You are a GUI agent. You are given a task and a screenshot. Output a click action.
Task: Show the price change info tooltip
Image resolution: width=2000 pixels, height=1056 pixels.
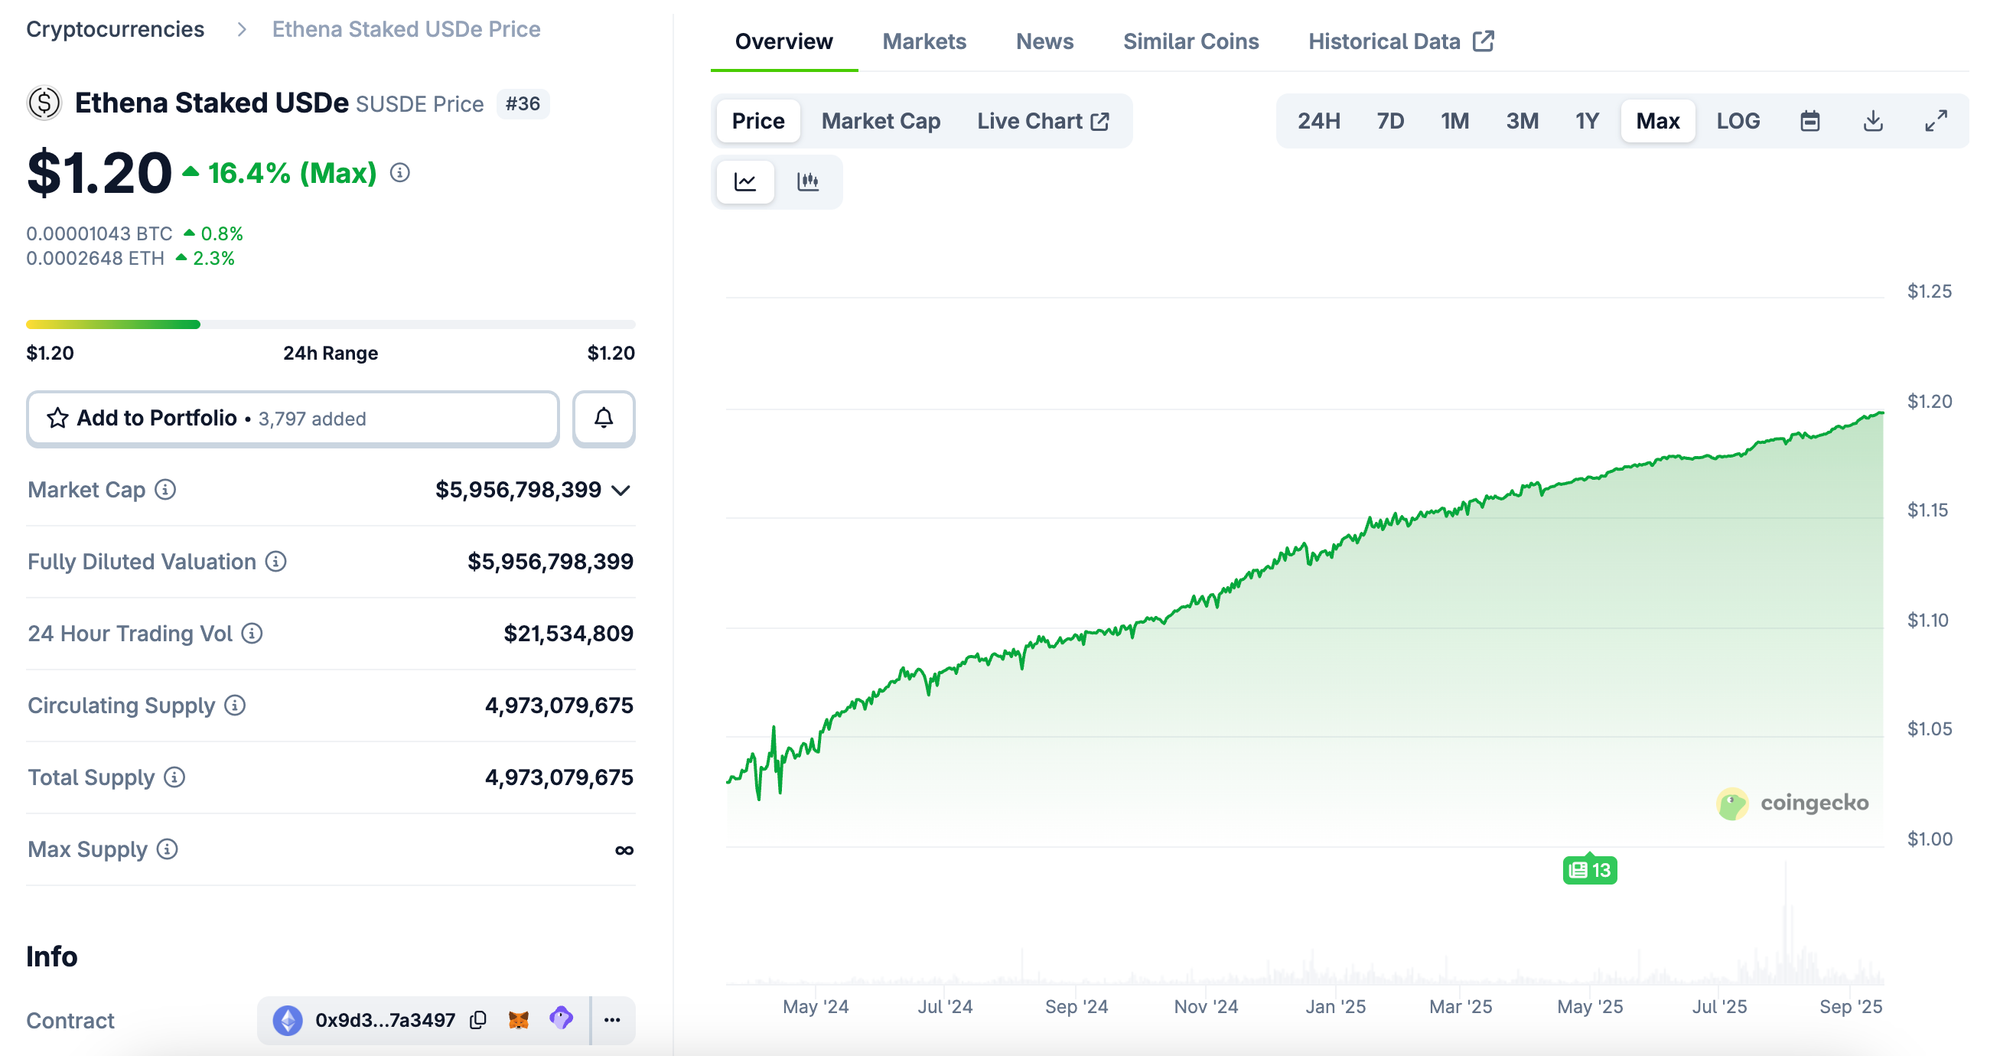point(400,173)
